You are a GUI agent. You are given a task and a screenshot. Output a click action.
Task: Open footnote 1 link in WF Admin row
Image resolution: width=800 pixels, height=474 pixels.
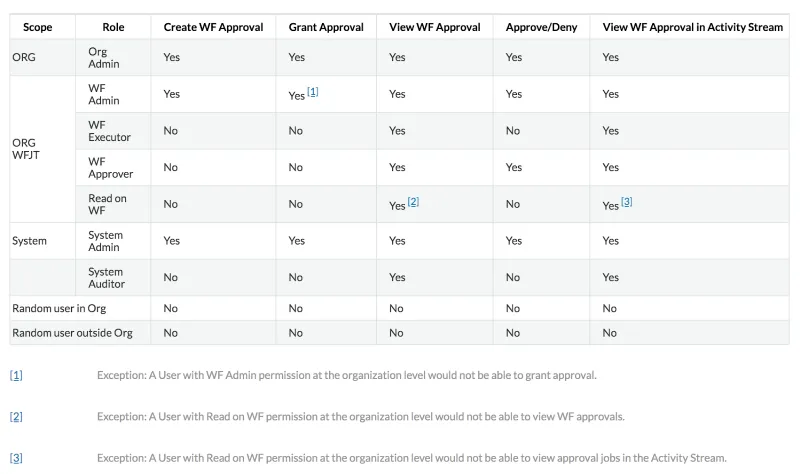click(x=313, y=92)
